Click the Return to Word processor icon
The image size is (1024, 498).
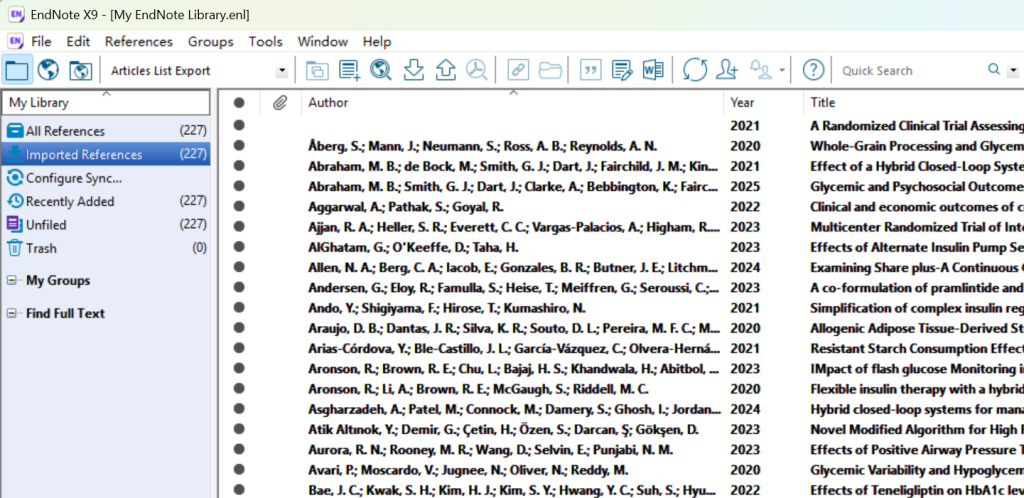tap(653, 70)
